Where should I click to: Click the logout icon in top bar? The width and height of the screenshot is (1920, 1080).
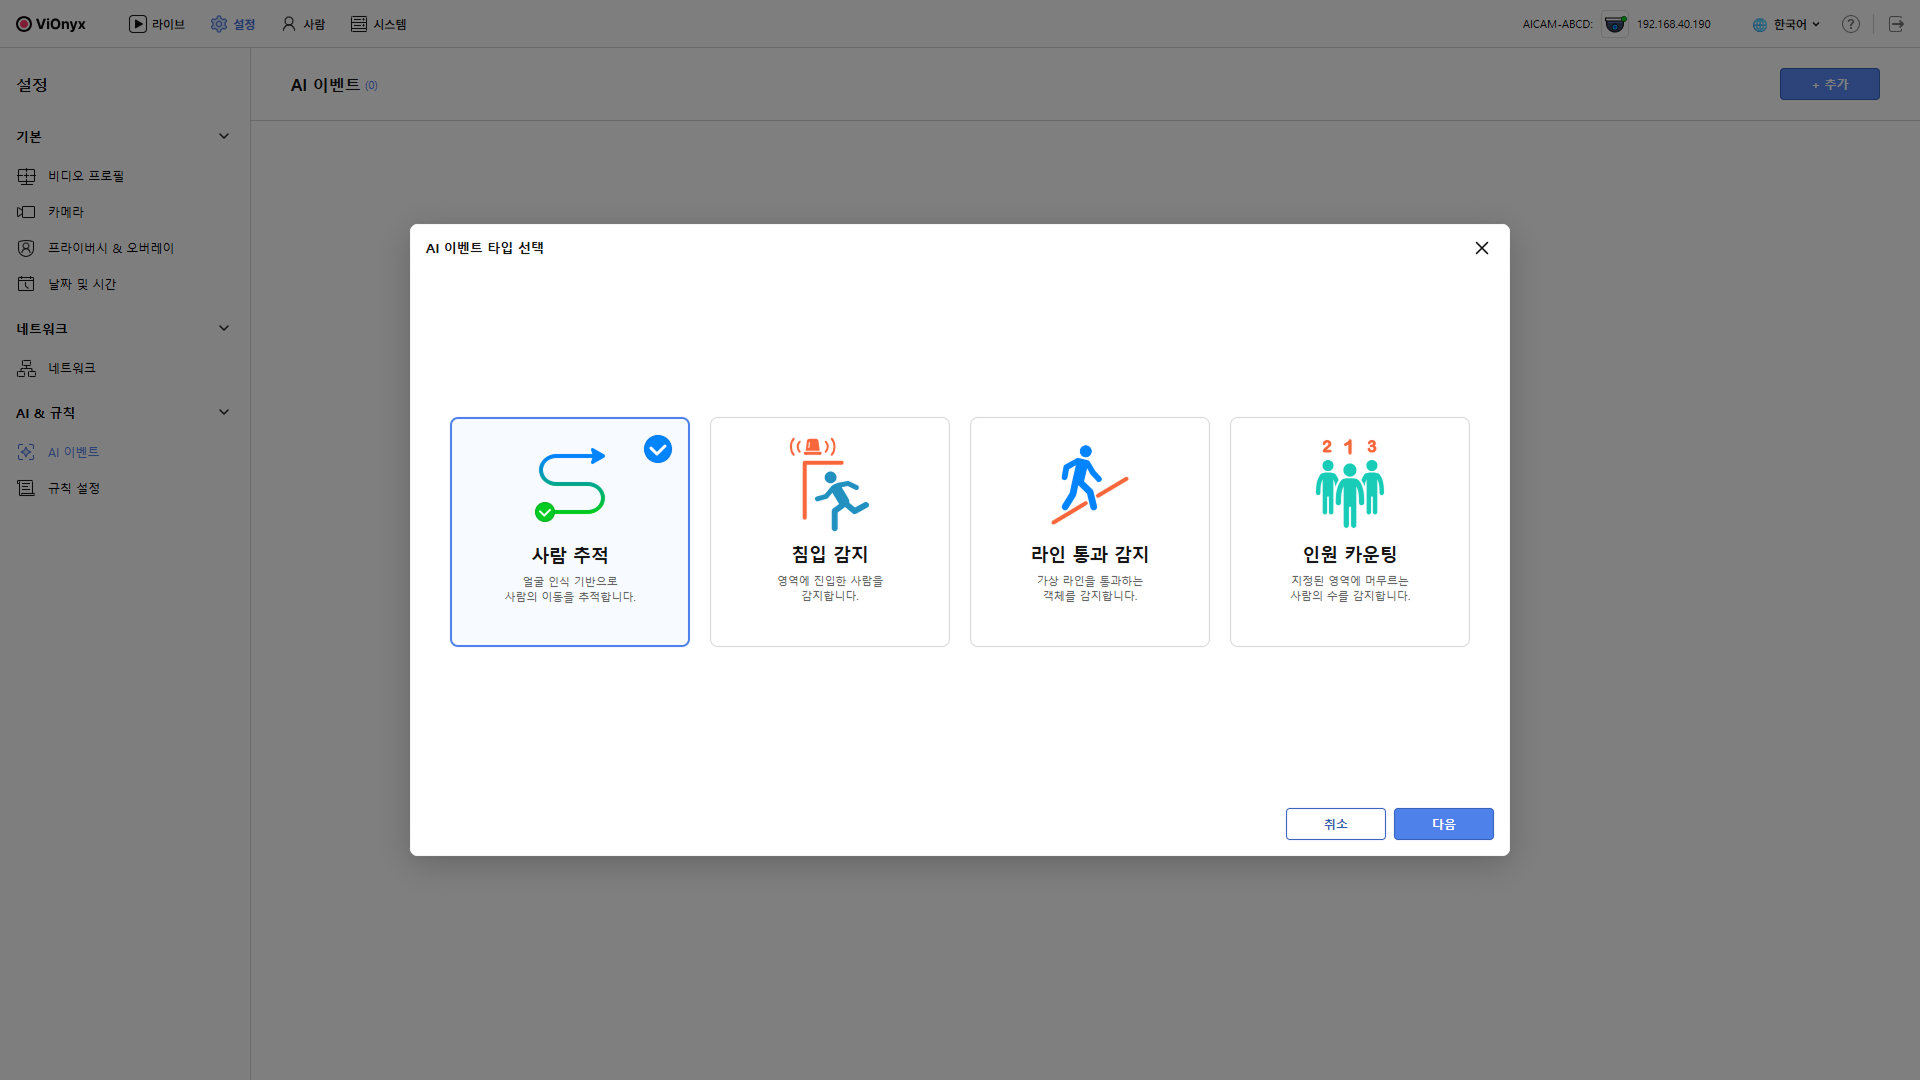[x=1896, y=24]
